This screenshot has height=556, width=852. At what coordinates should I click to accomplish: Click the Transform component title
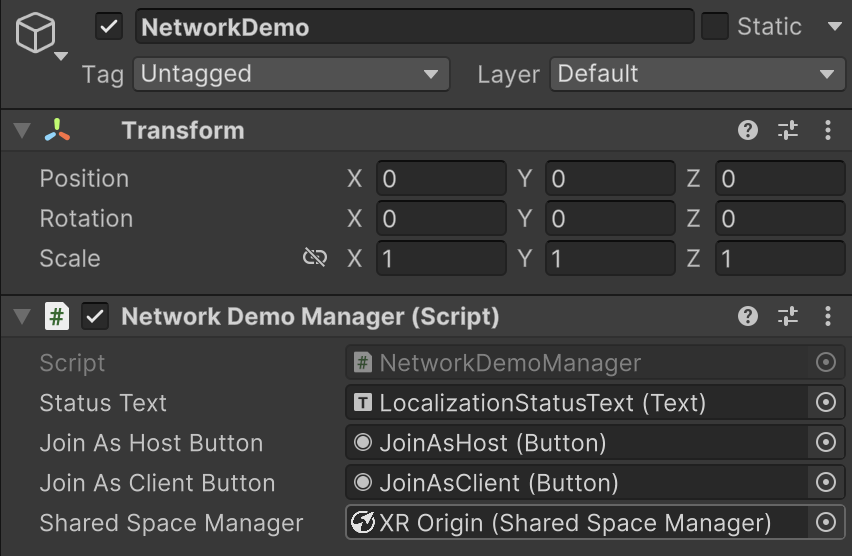point(183,130)
